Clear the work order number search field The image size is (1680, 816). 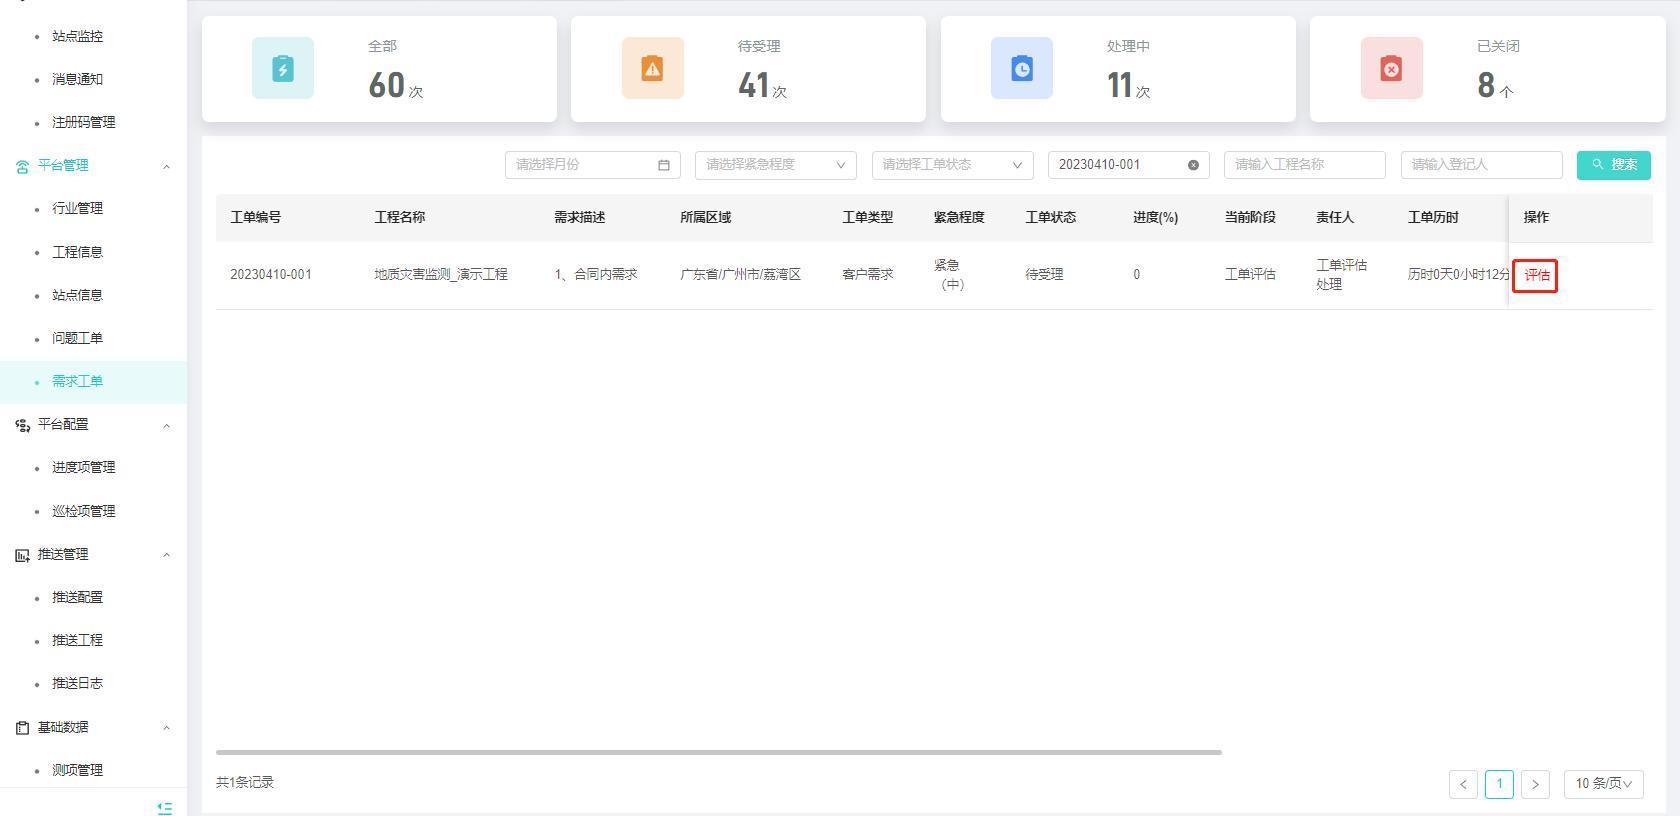[x=1193, y=165]
